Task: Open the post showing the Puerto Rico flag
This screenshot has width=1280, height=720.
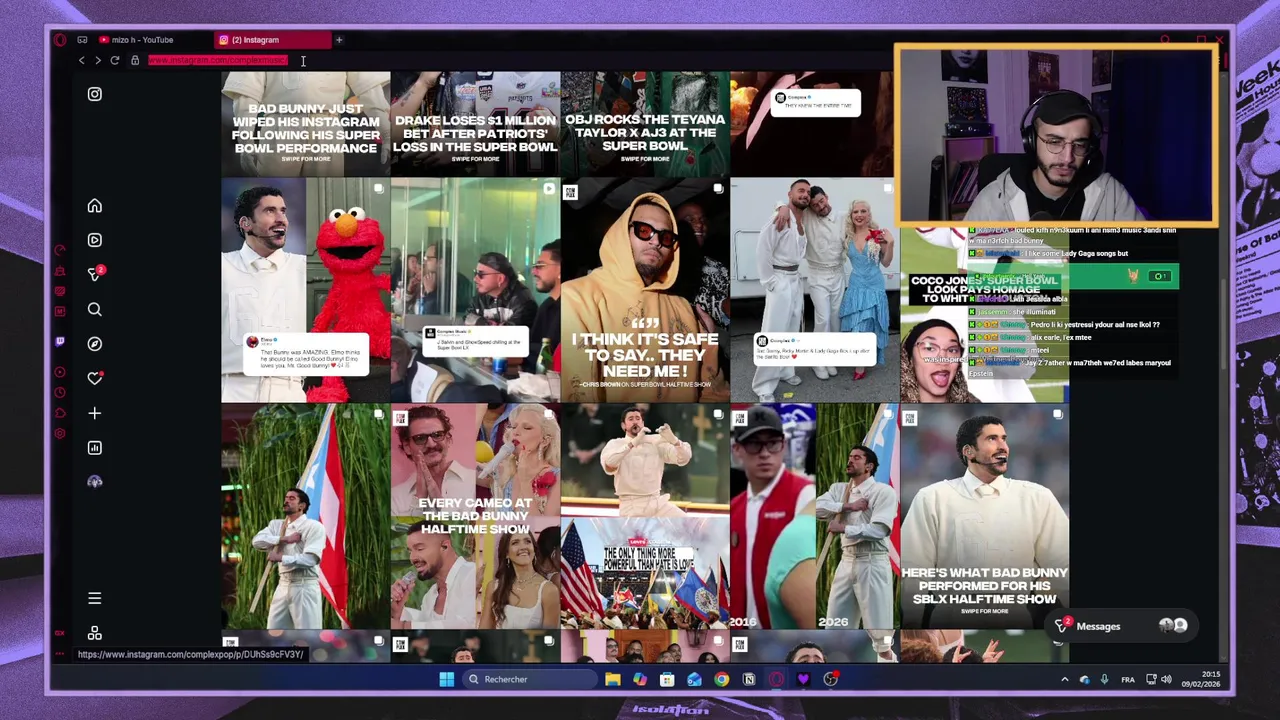Action: (x=305, y=517)
